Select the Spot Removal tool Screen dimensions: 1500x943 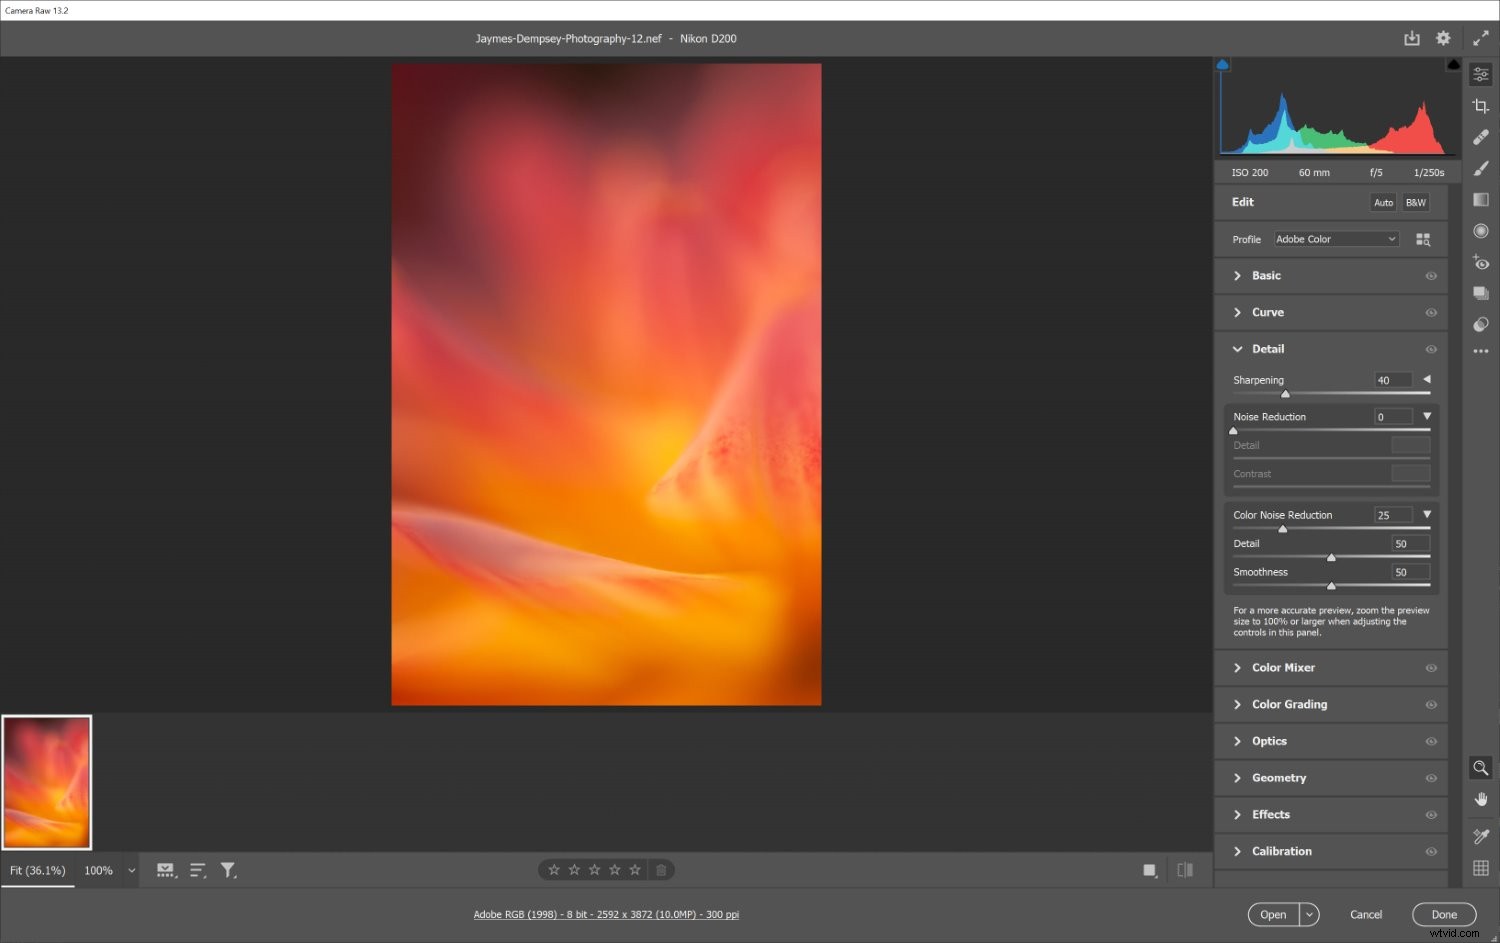[1481, 137]
